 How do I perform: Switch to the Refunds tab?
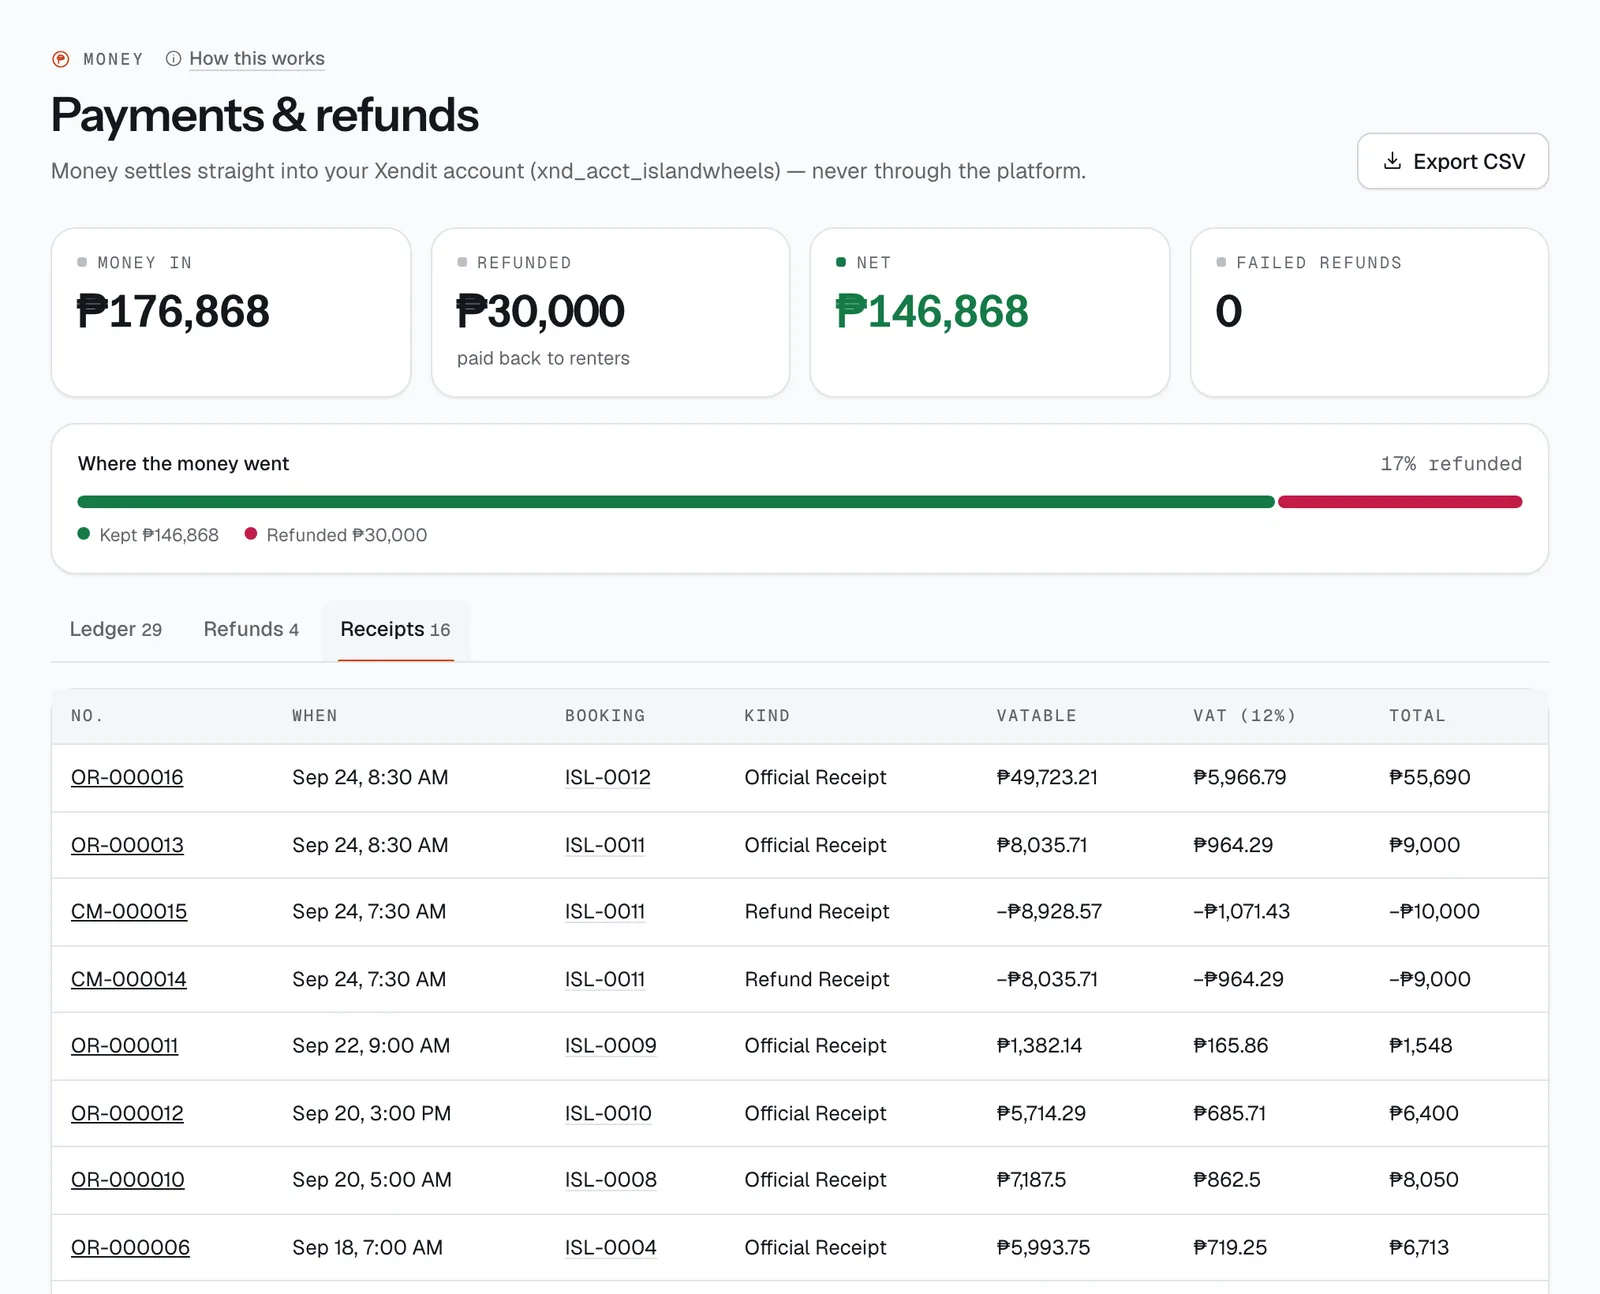click(251, 629)
